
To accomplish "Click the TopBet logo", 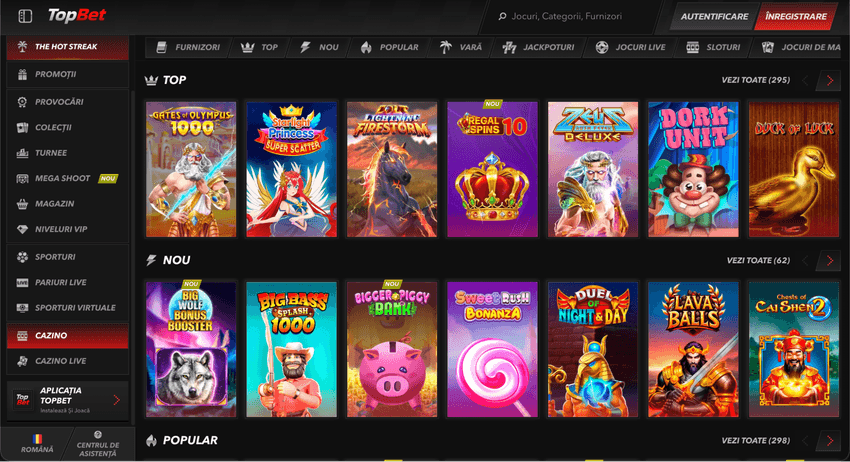I will (76, 16).
